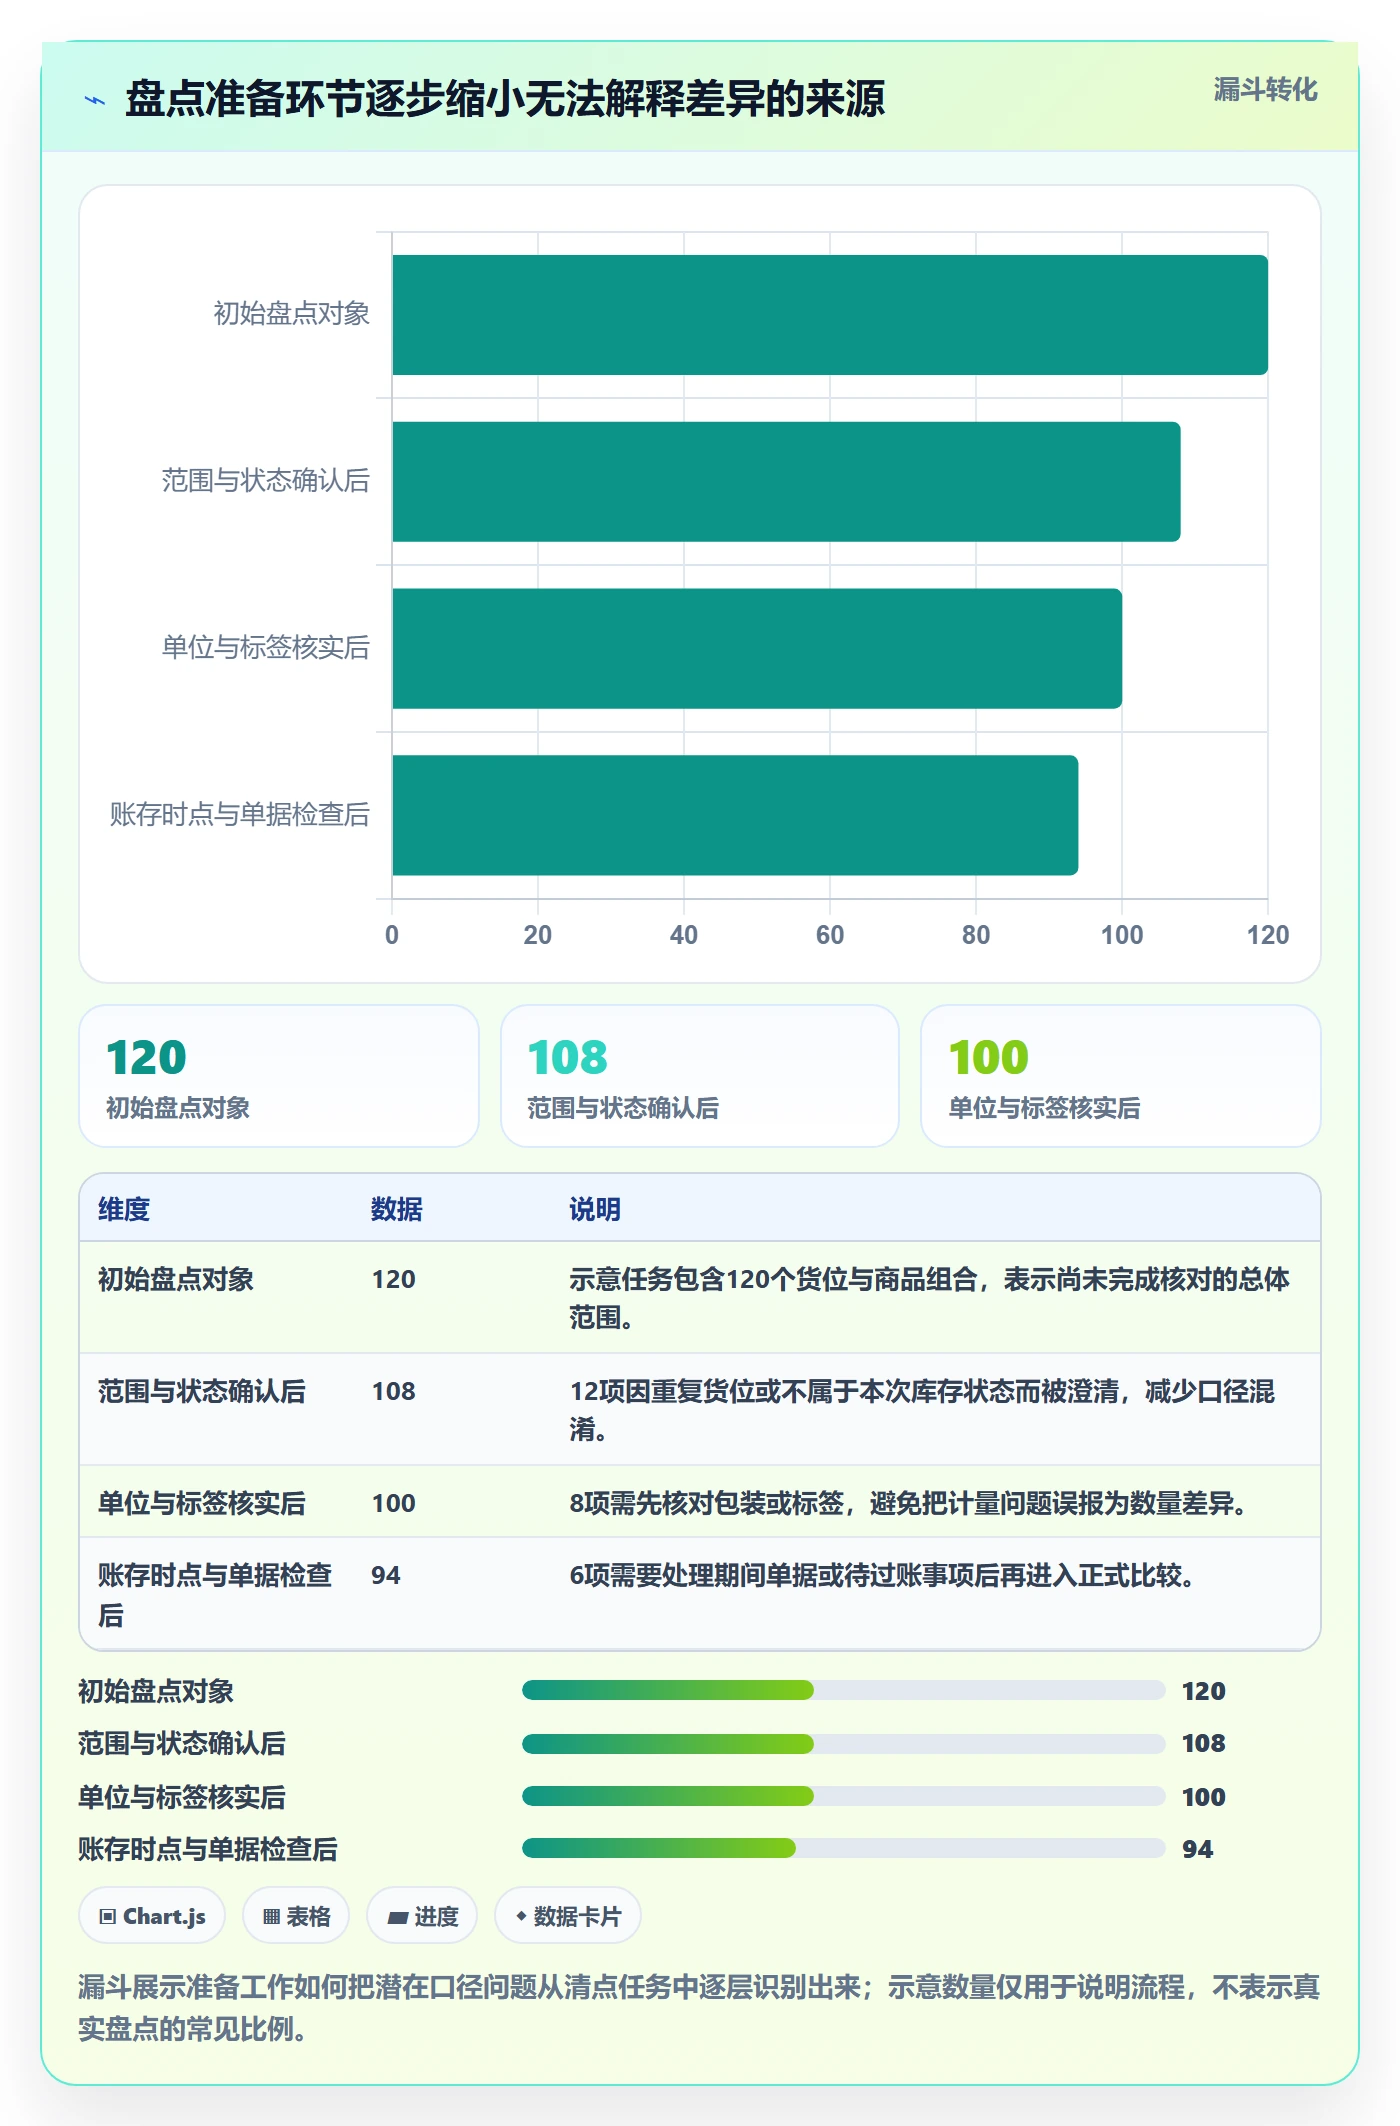This screenshot has height=2126, width=1400.
Task: Click the 数据卡片 tag chip
Action: click(x=568, y=1916)
